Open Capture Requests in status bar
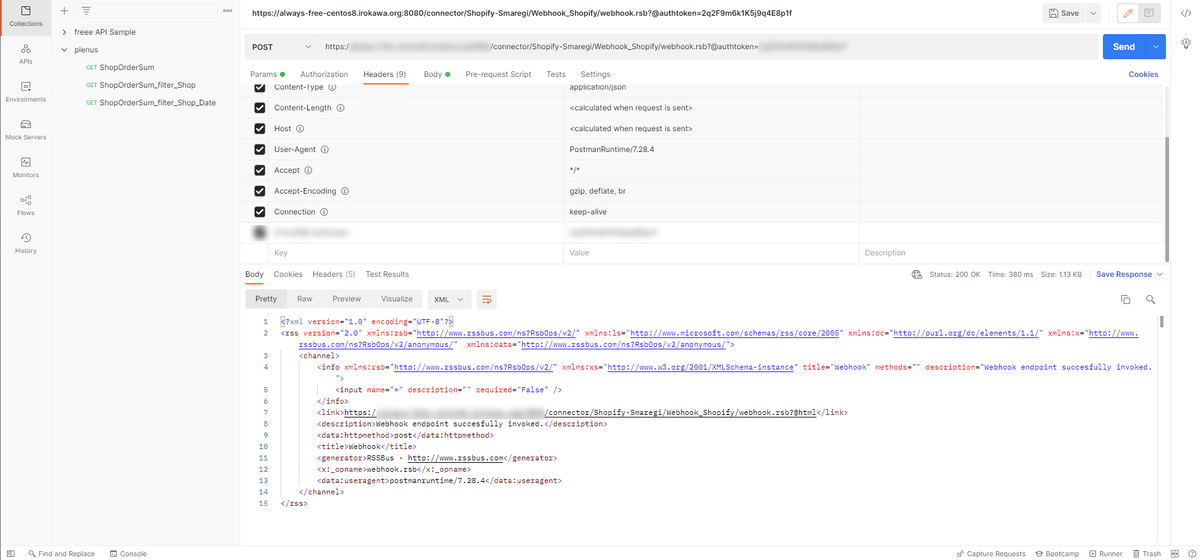 coord(990,553)
